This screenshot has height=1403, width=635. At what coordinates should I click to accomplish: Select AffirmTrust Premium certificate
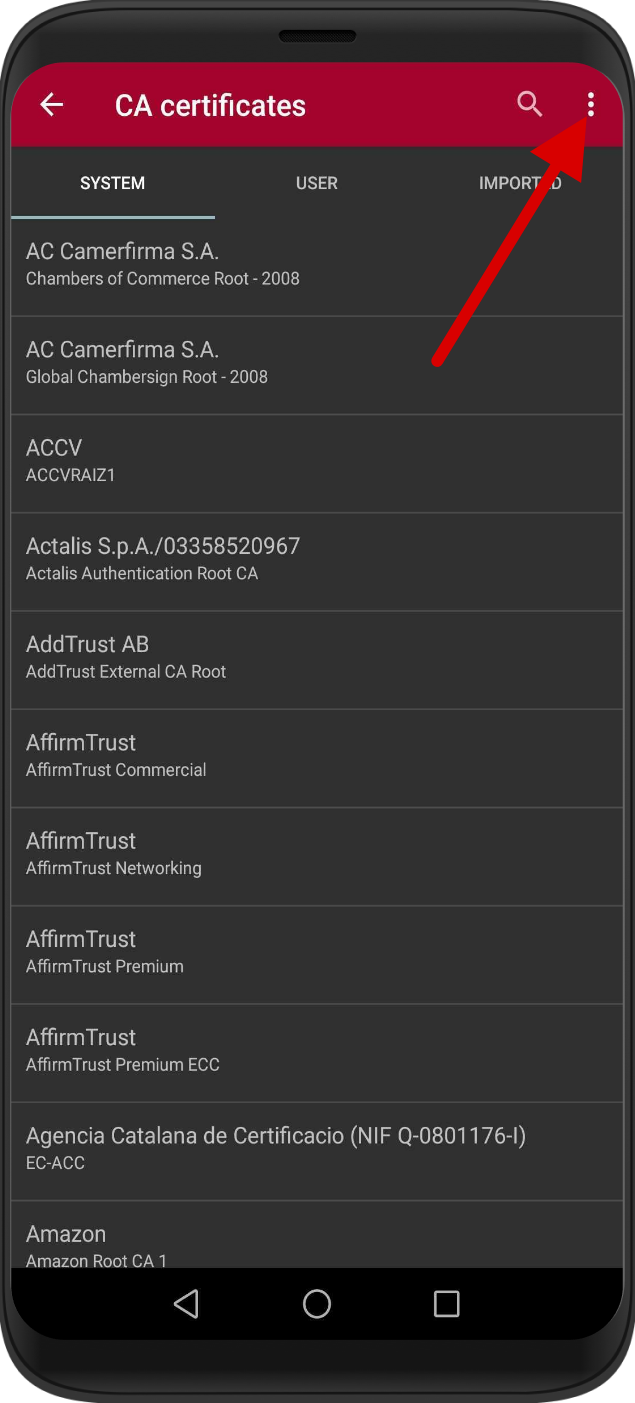tap(317, 954)
